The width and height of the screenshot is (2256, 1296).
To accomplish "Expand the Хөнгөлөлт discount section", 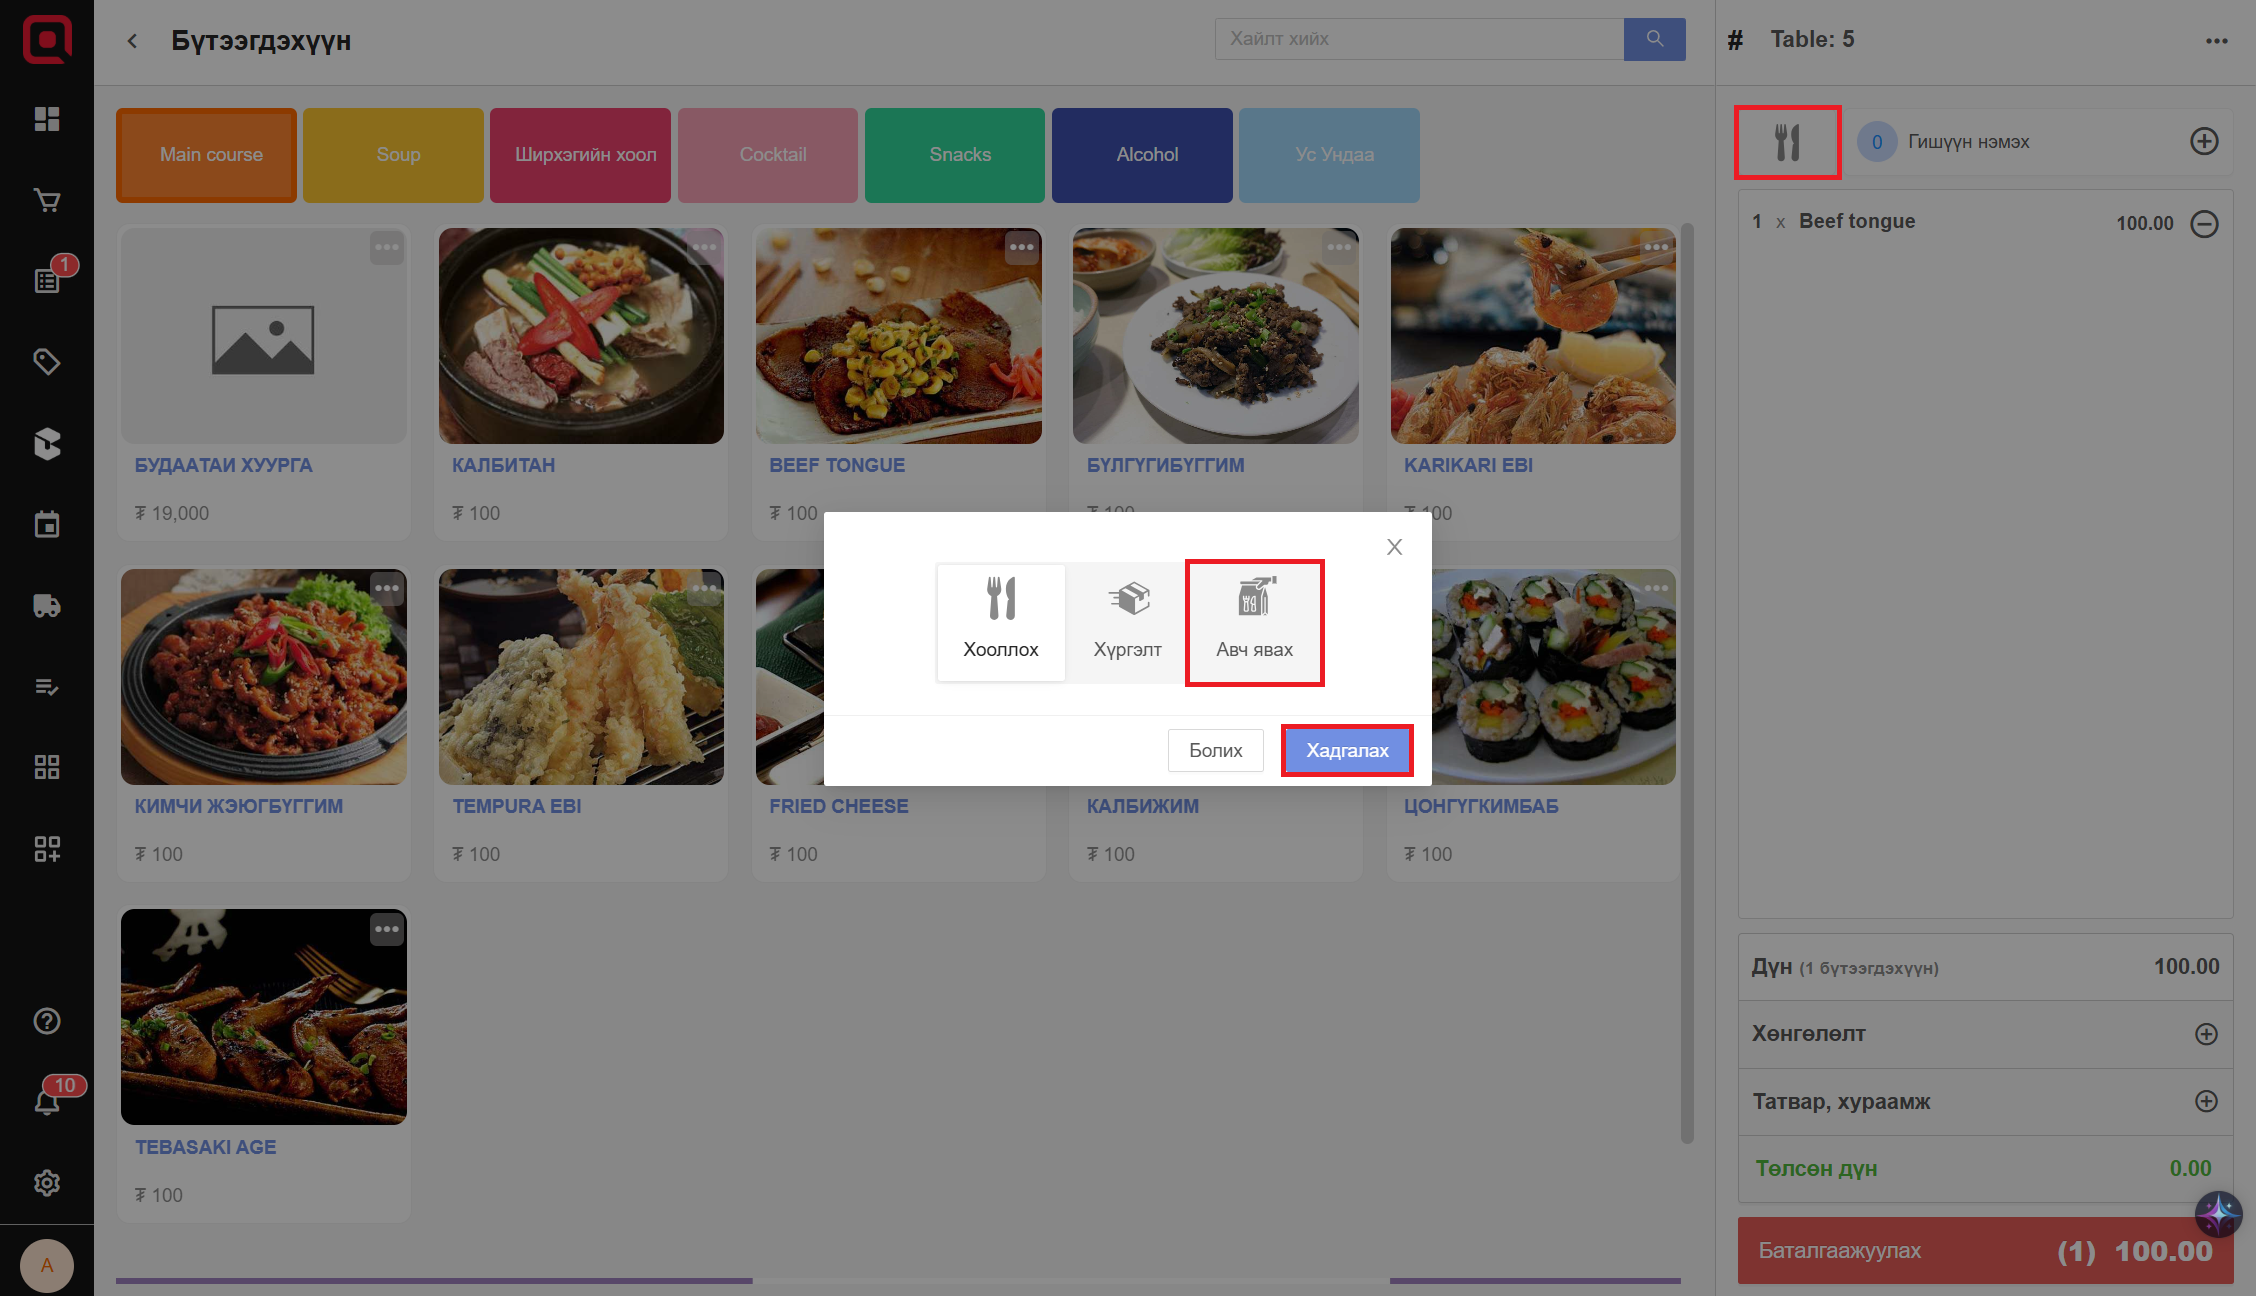I will point(2205,1034).
